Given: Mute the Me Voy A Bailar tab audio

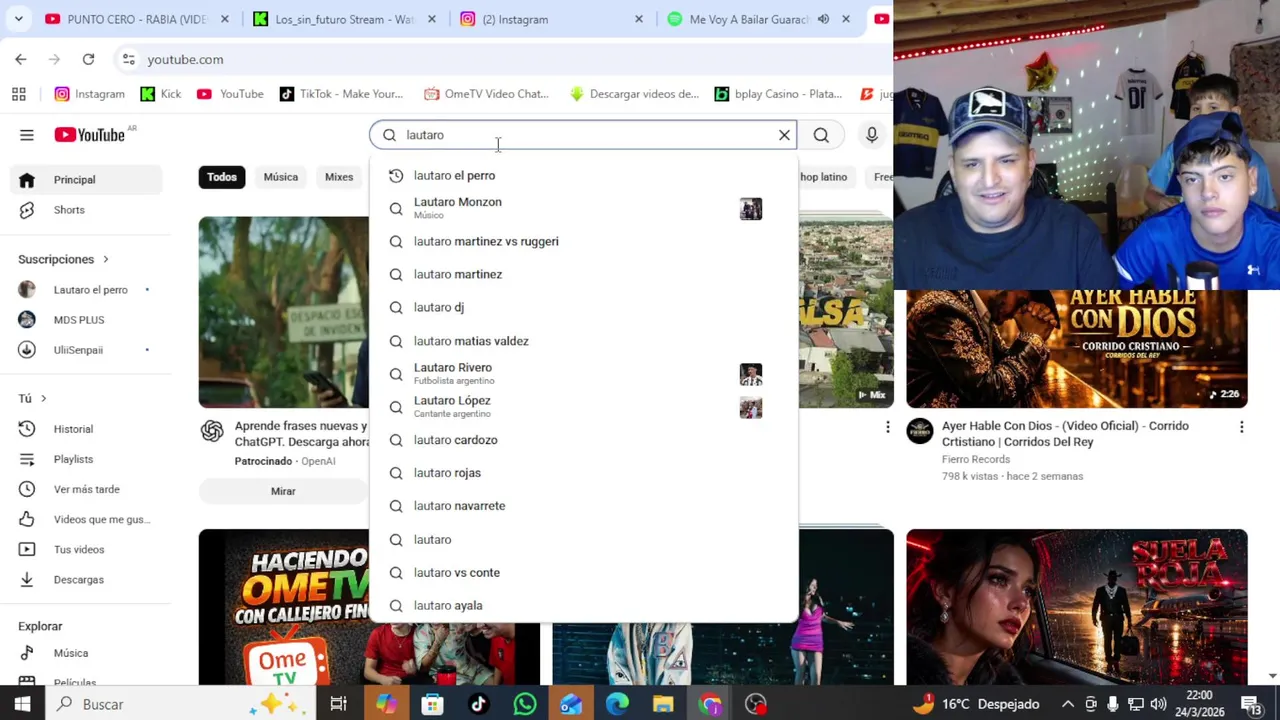Looking at the screenshot, I should pos(823,19).
